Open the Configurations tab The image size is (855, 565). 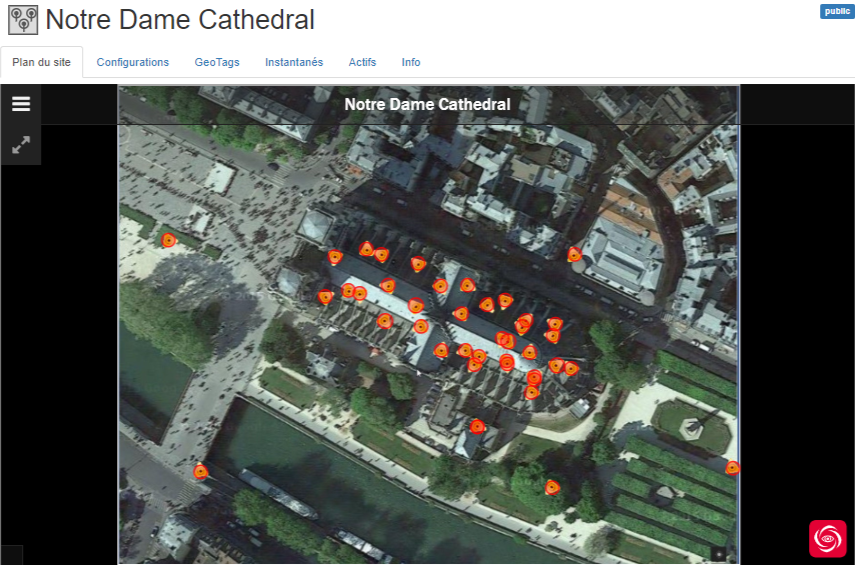[133, 62]
